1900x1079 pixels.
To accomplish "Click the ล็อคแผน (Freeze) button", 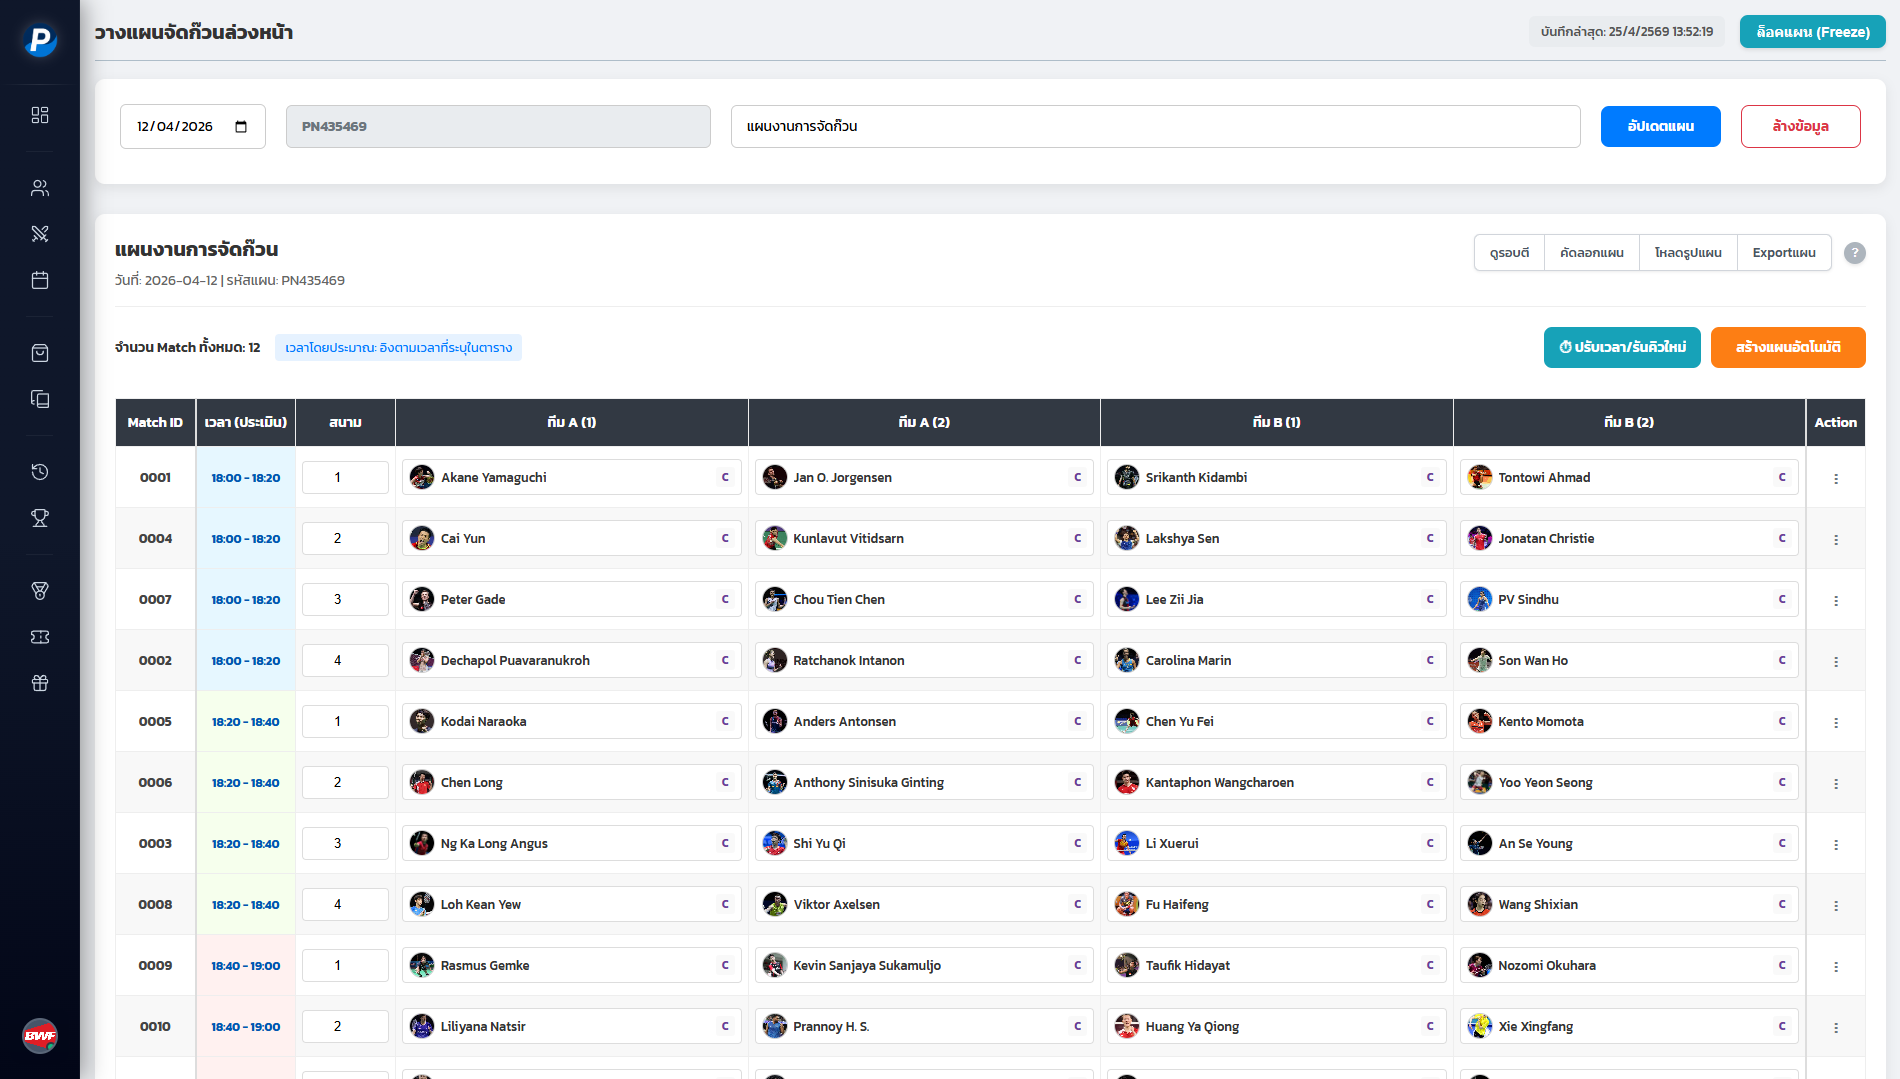I will click(x=1812, y=32).
